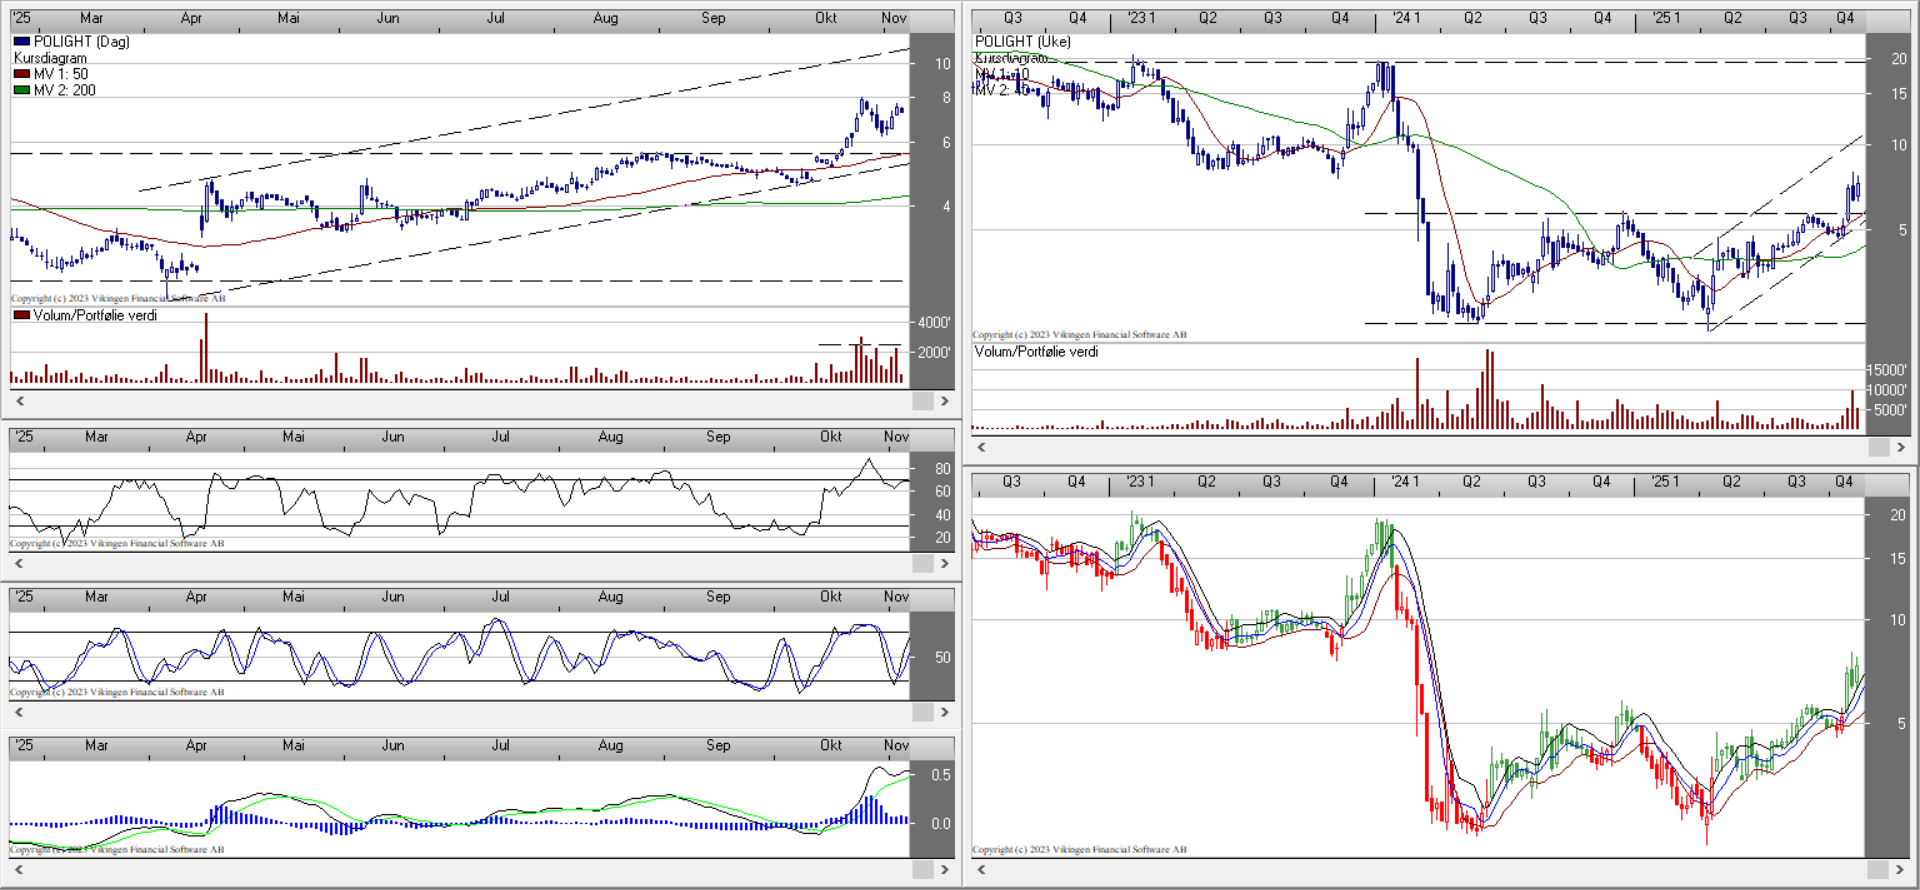Image resolution: width=1920 pixels, height=890 pixels.
Task: Click scrollbar thumb under weekly POLIGHT volume chart
Action: coord(1878,447)
